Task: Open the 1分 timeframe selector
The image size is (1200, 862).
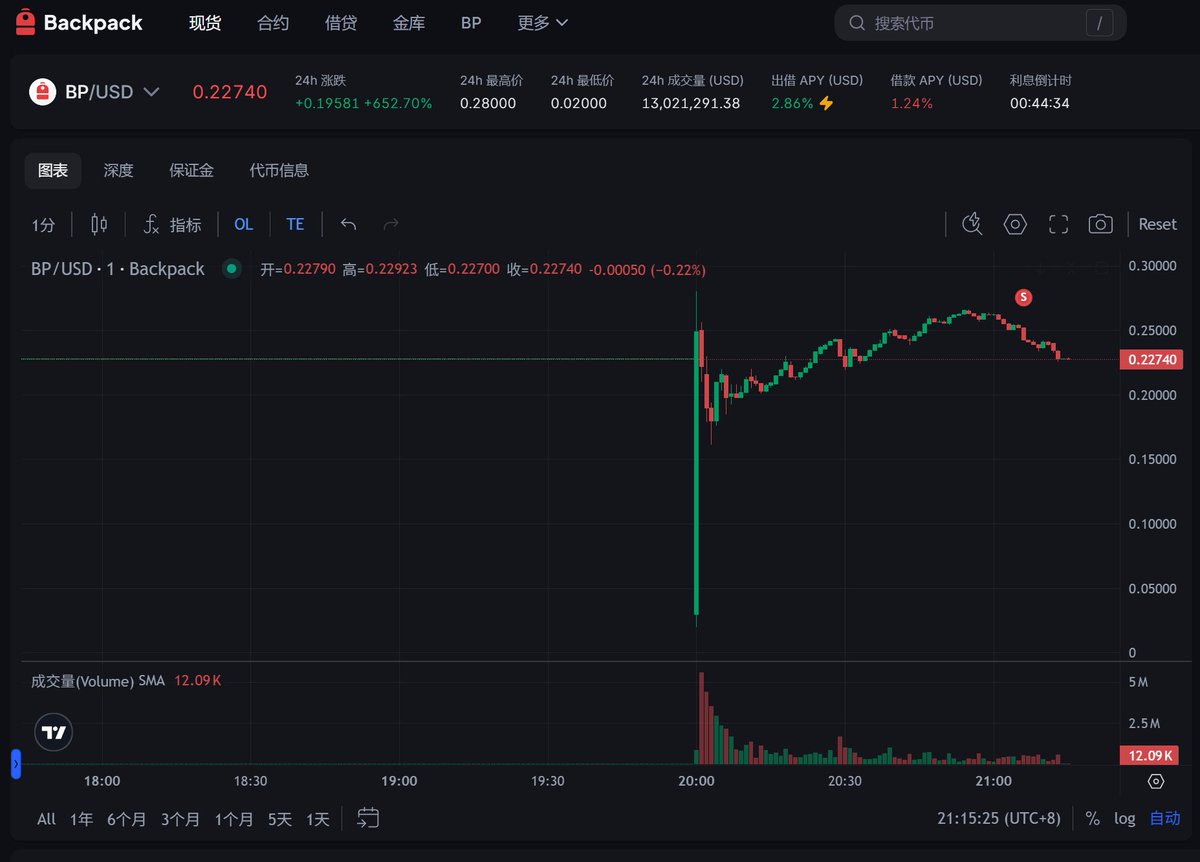Action: click(x=42, y=224)
